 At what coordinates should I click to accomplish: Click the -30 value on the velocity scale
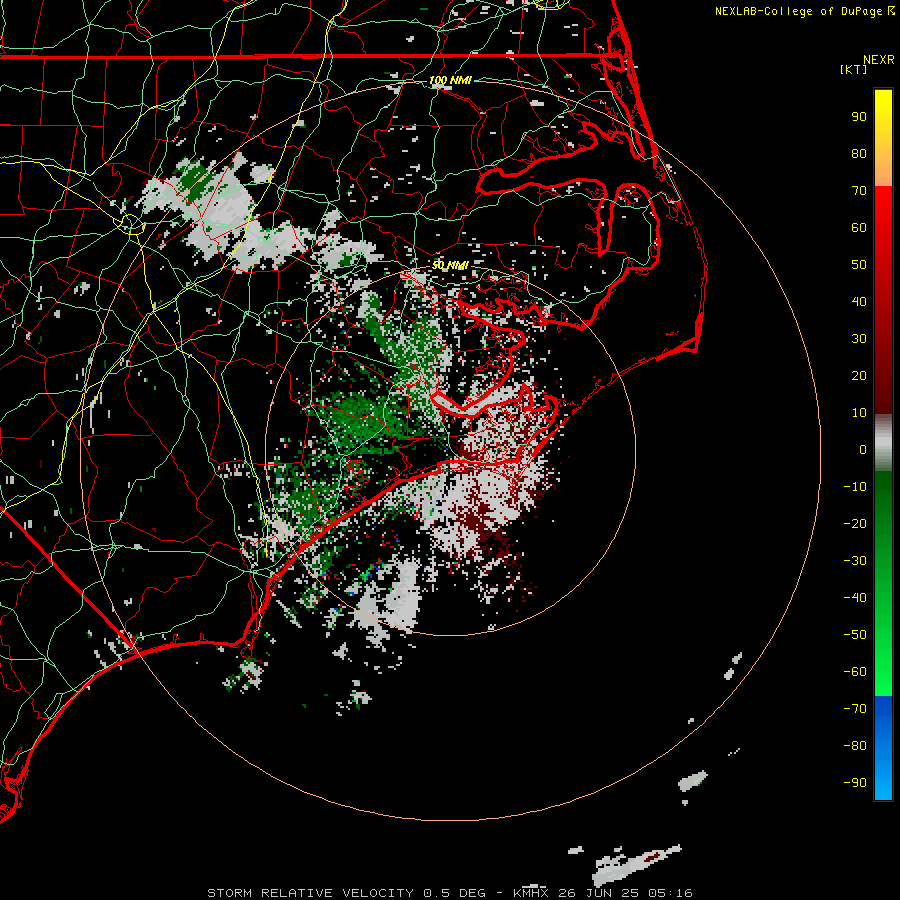pos(855,561)
